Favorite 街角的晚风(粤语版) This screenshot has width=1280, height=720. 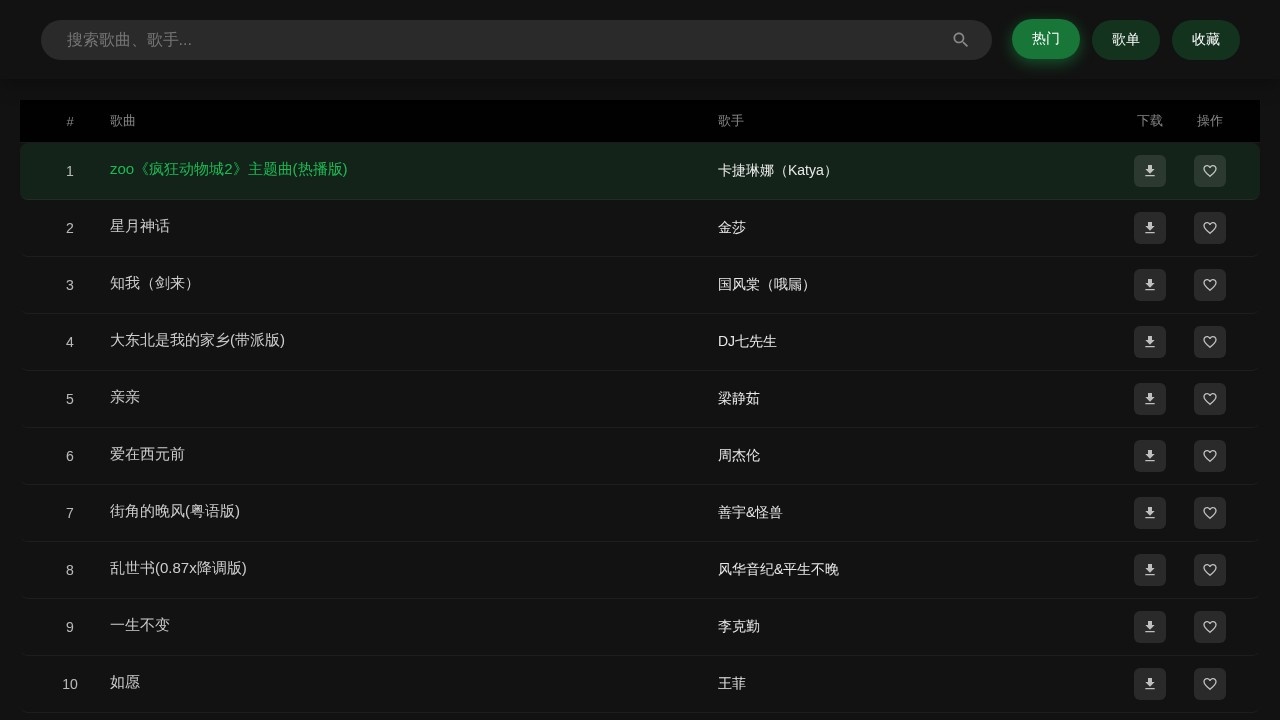pyautogui.click(x=1210, y=513)
